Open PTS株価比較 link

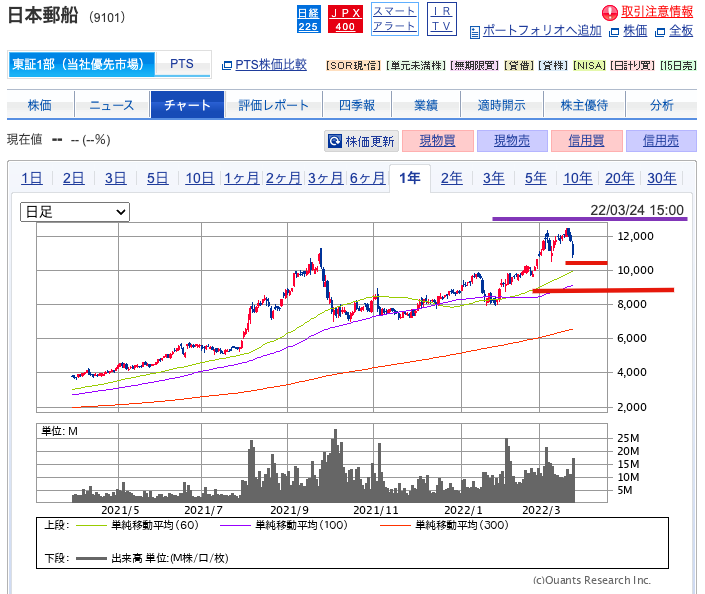click(x=271, y=65)
